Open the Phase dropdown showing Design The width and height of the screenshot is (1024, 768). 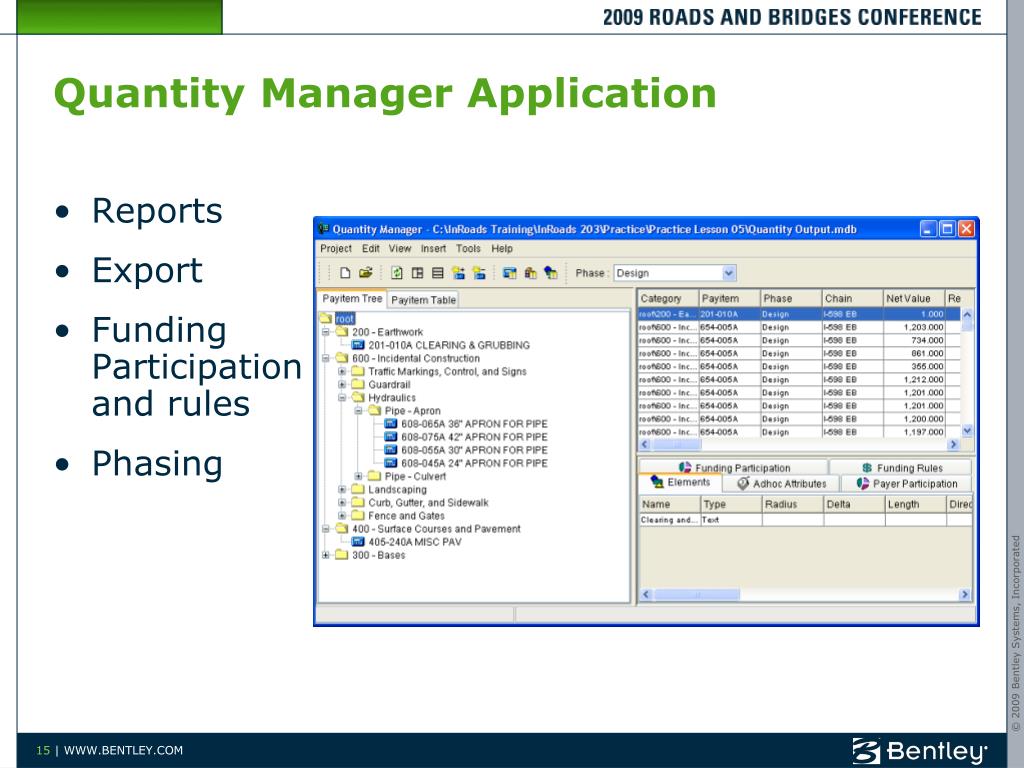pyautogui.click(x=729, y=273)
